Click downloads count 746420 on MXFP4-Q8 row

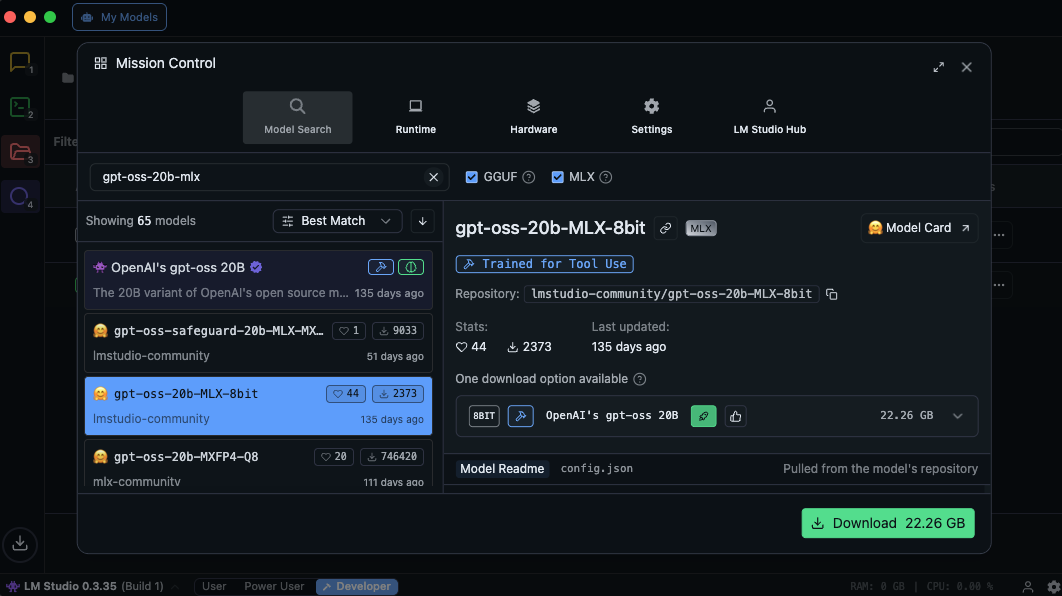pos(392,456)
